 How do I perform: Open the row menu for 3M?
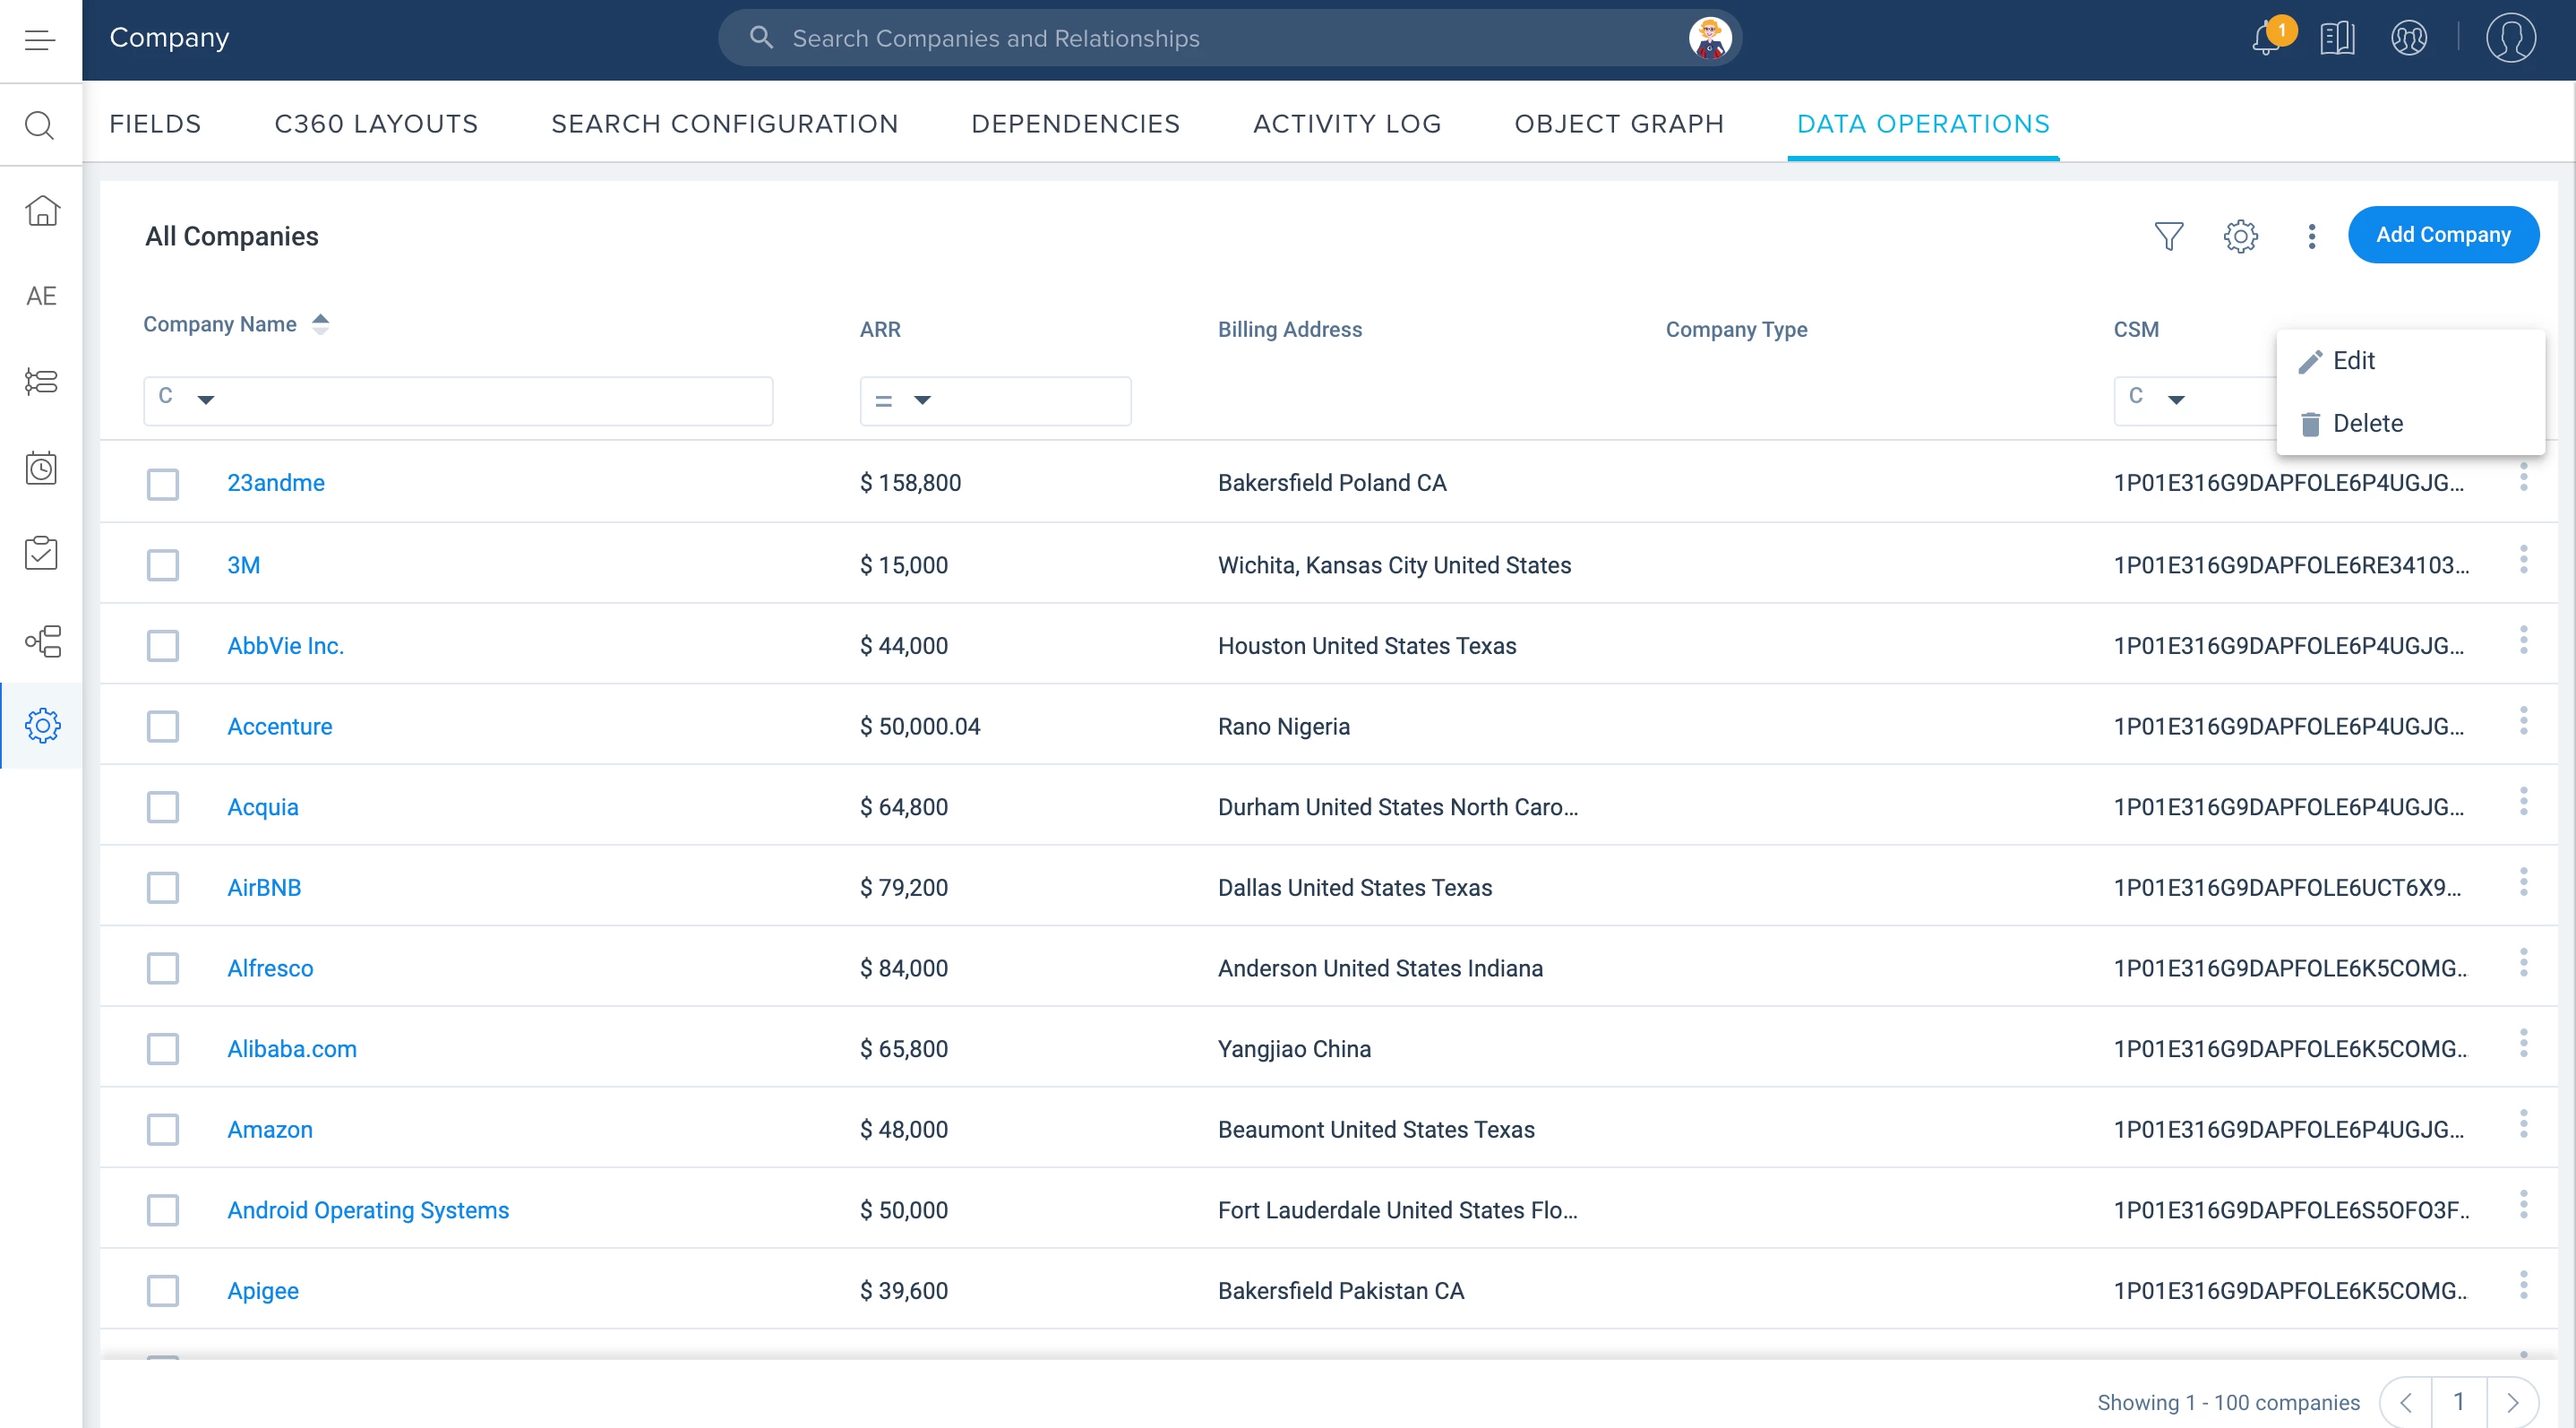2523,560
